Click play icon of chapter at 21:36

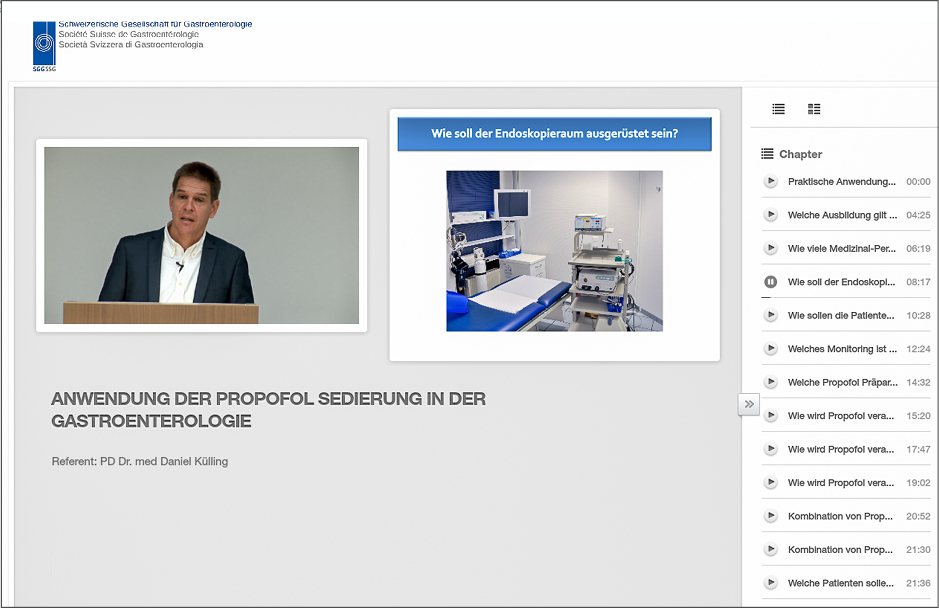(770, 583)
